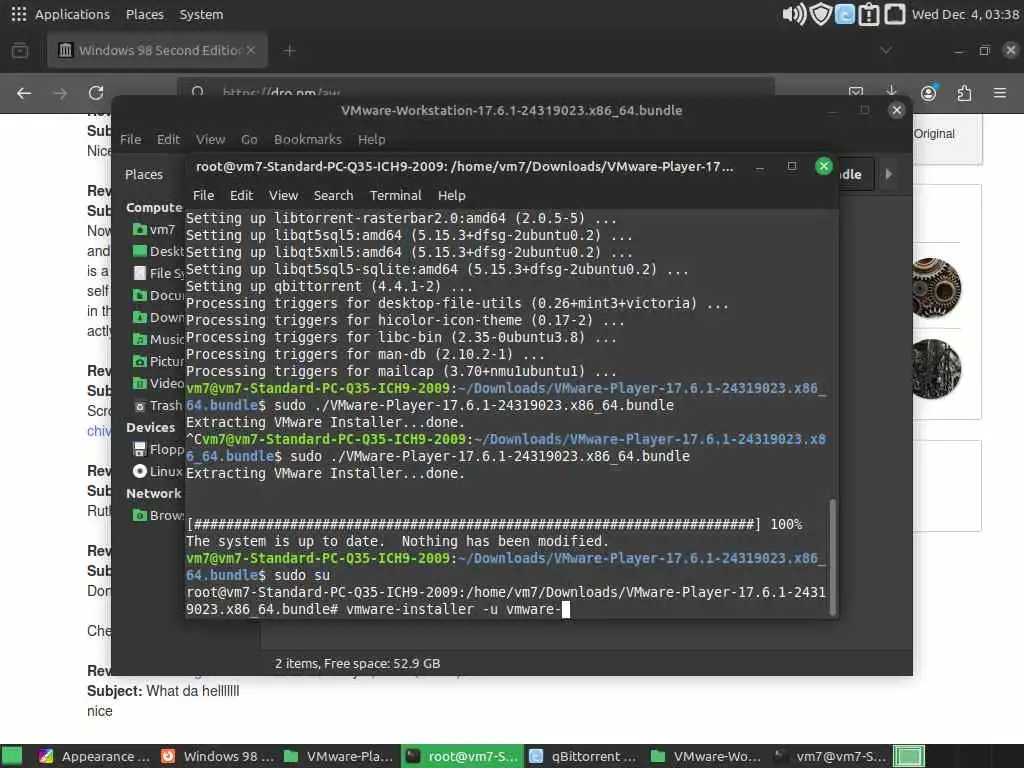
Task: Select Pictures folder in sidebar
Action: pyautogui.click(x=157, y=361)
